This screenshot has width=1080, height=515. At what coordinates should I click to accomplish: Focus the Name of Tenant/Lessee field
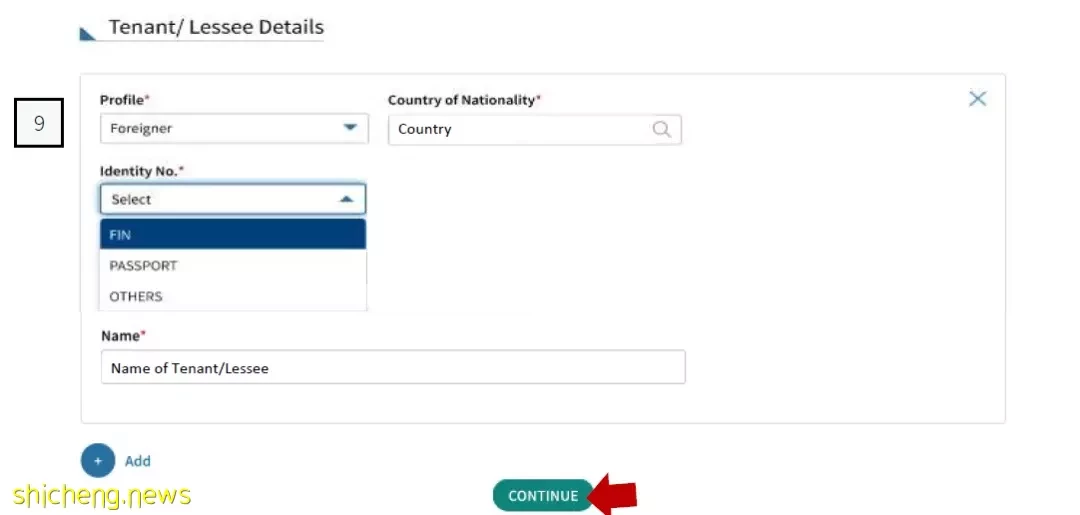click(393, 367)
